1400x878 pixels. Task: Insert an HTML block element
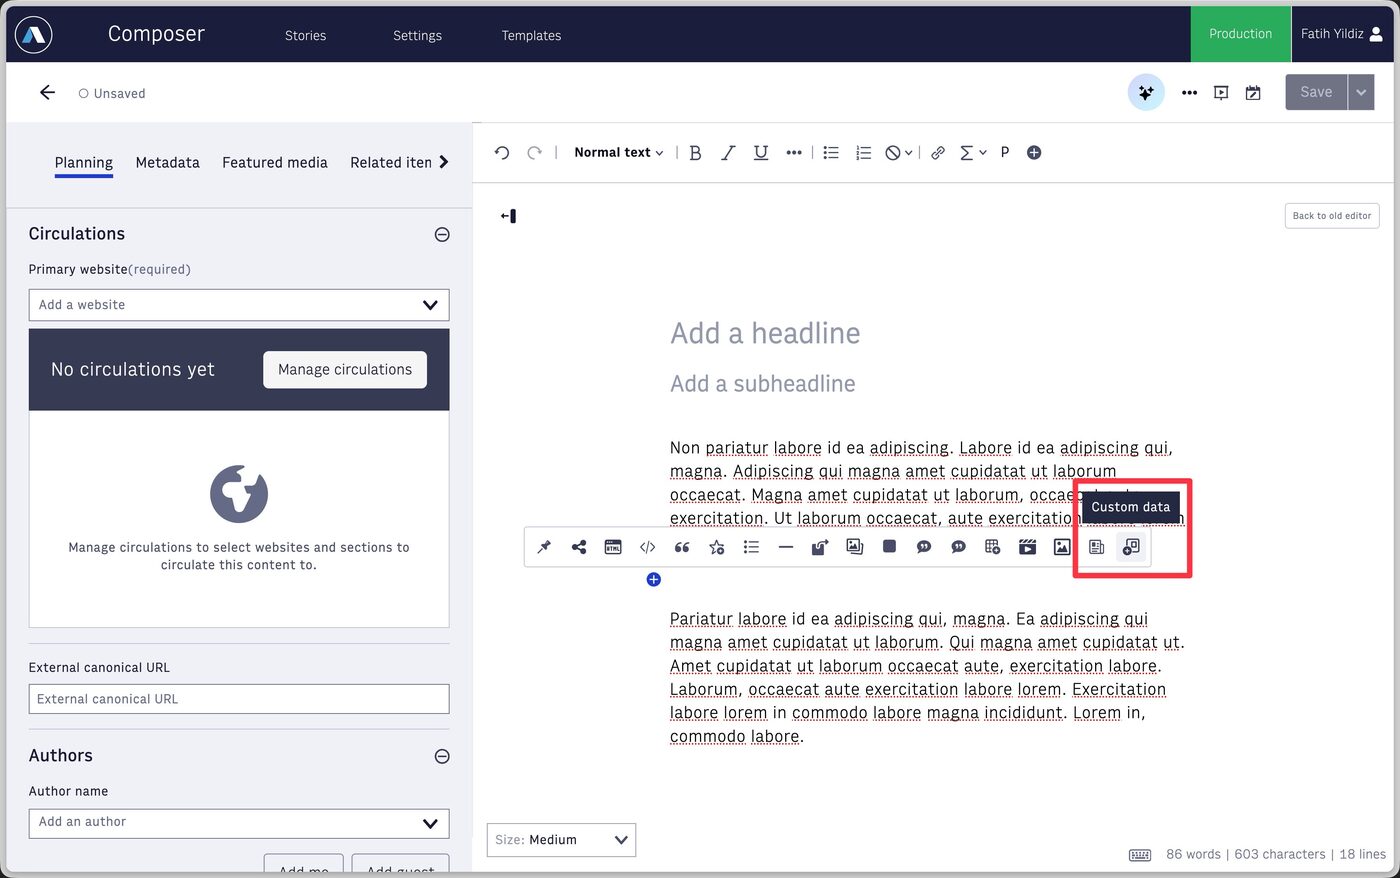[613, 547]
